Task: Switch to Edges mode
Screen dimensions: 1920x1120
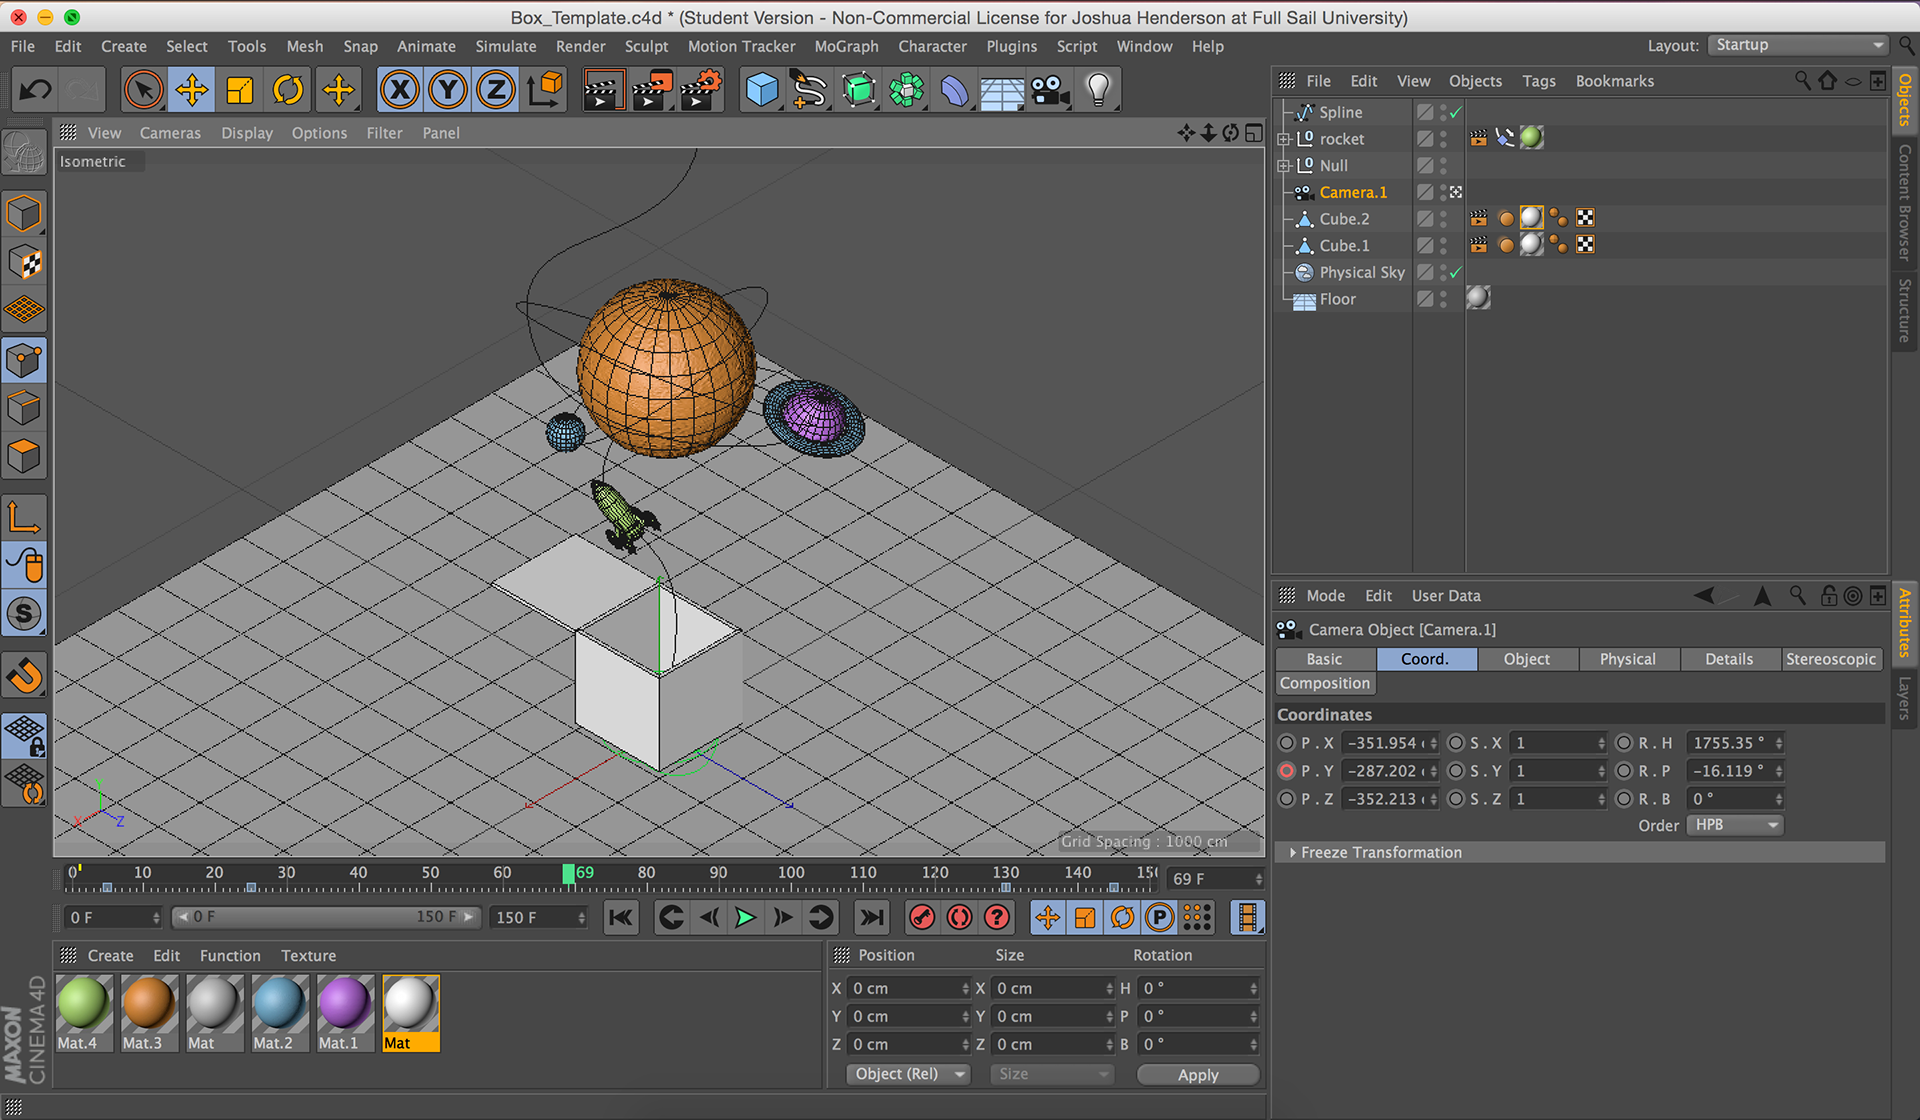Action: 24,408
